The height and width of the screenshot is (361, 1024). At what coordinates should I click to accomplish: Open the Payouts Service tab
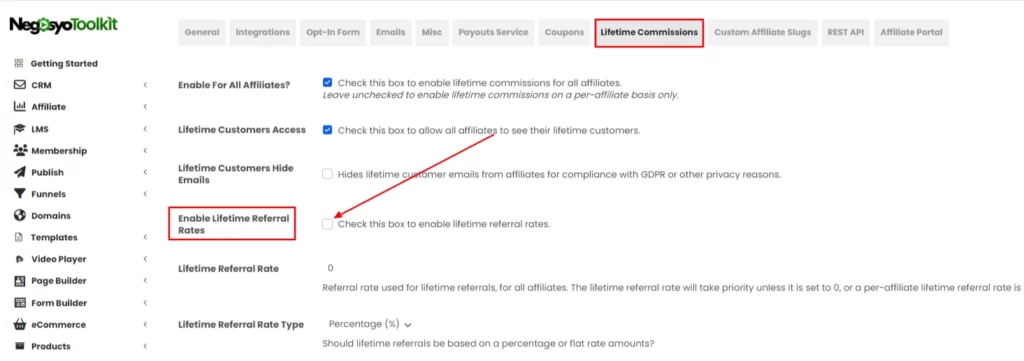click(x=493, y=32)
